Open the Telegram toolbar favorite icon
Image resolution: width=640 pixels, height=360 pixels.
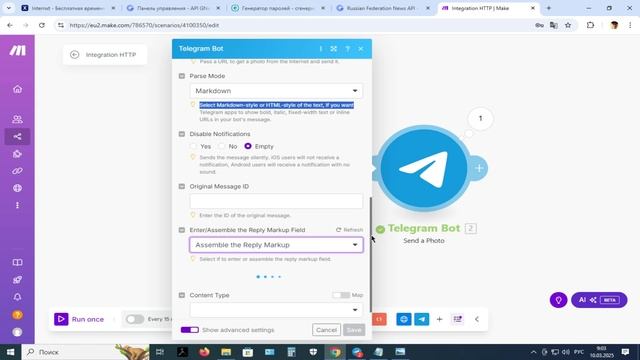click(422, 319)
